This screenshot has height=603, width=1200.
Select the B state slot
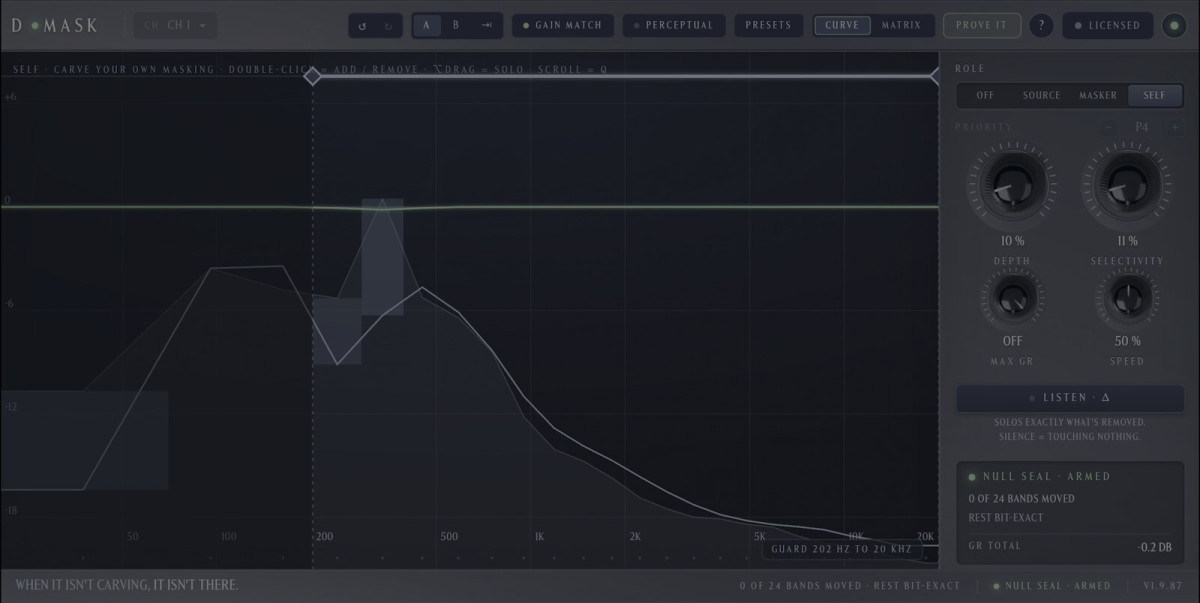point(456,25)
